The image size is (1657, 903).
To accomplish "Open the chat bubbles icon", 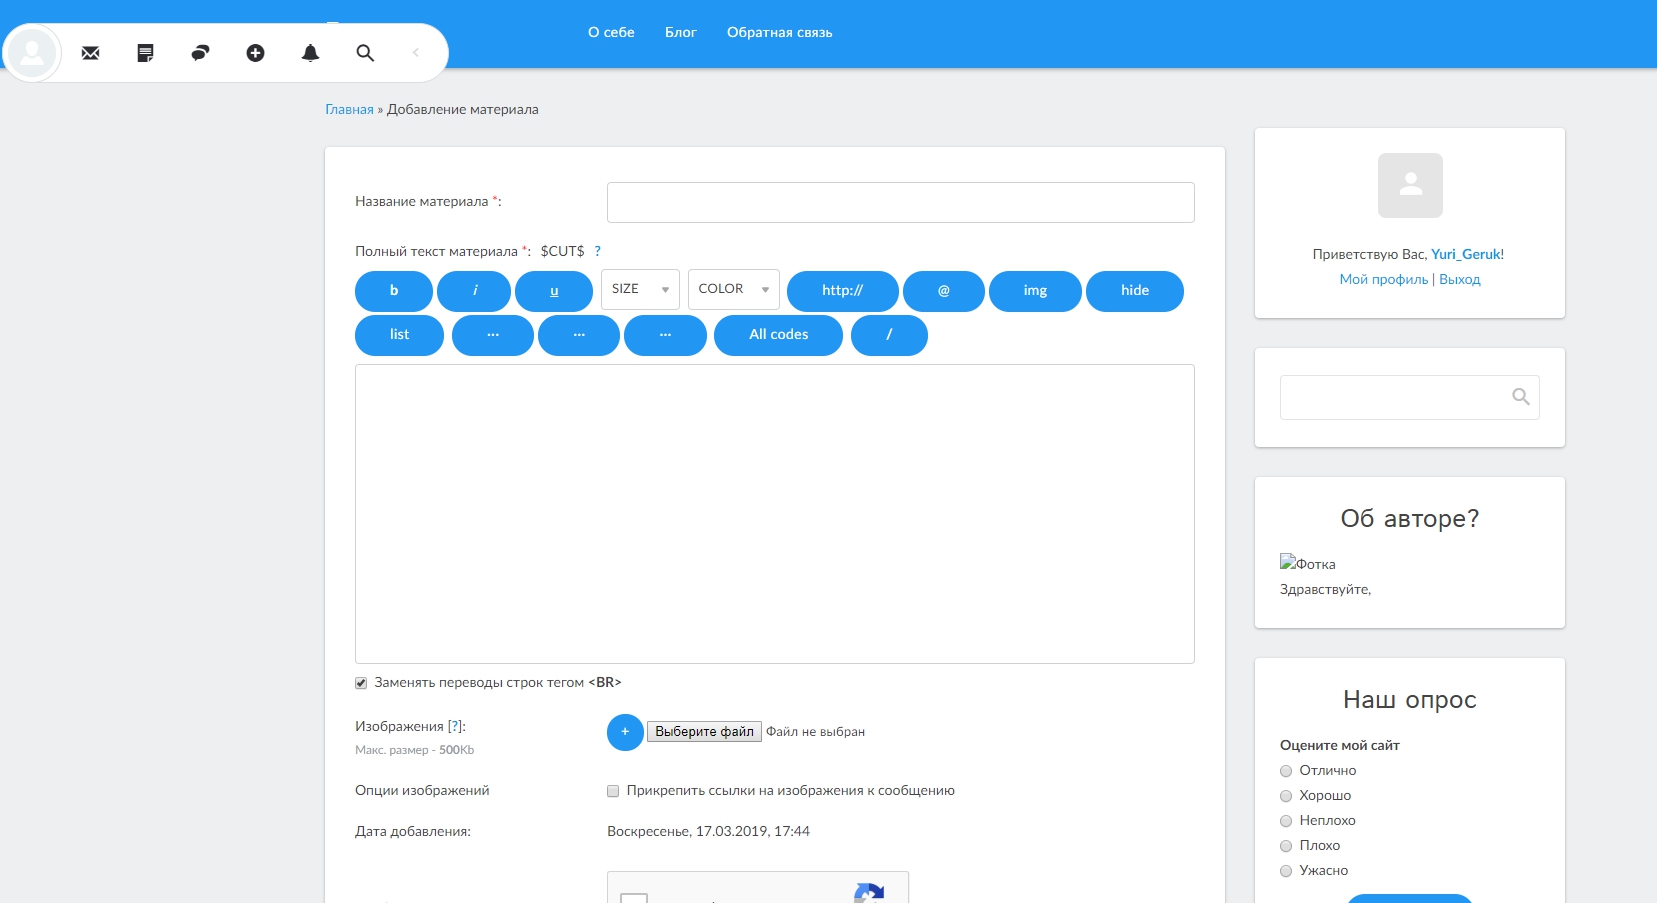I will point(200,53).
